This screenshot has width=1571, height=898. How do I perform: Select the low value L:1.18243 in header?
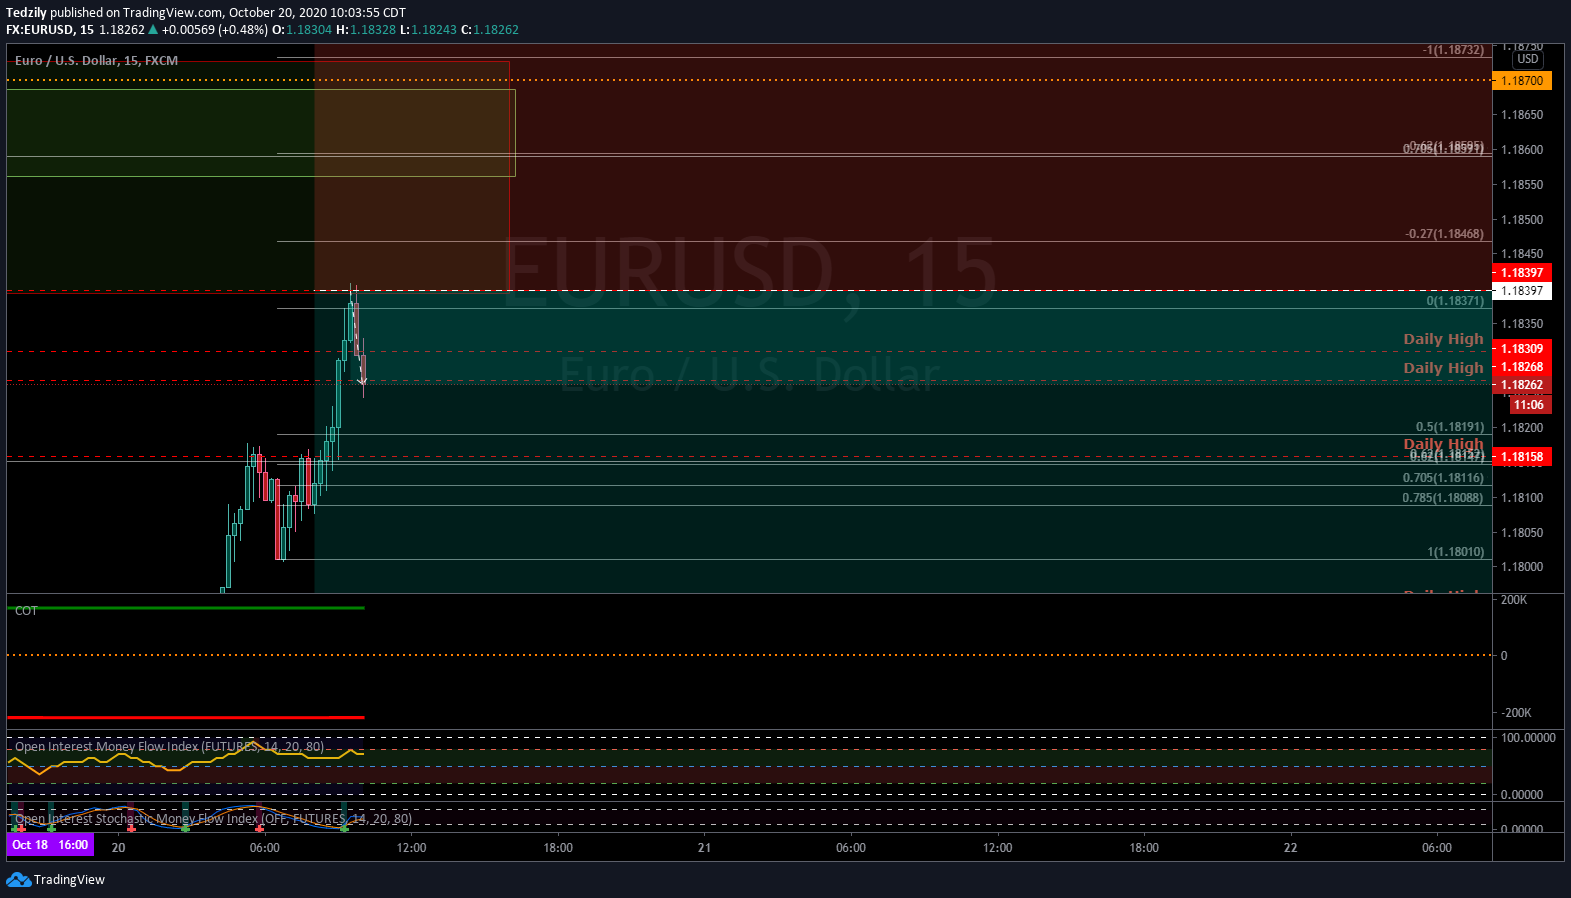coord(428,30)
